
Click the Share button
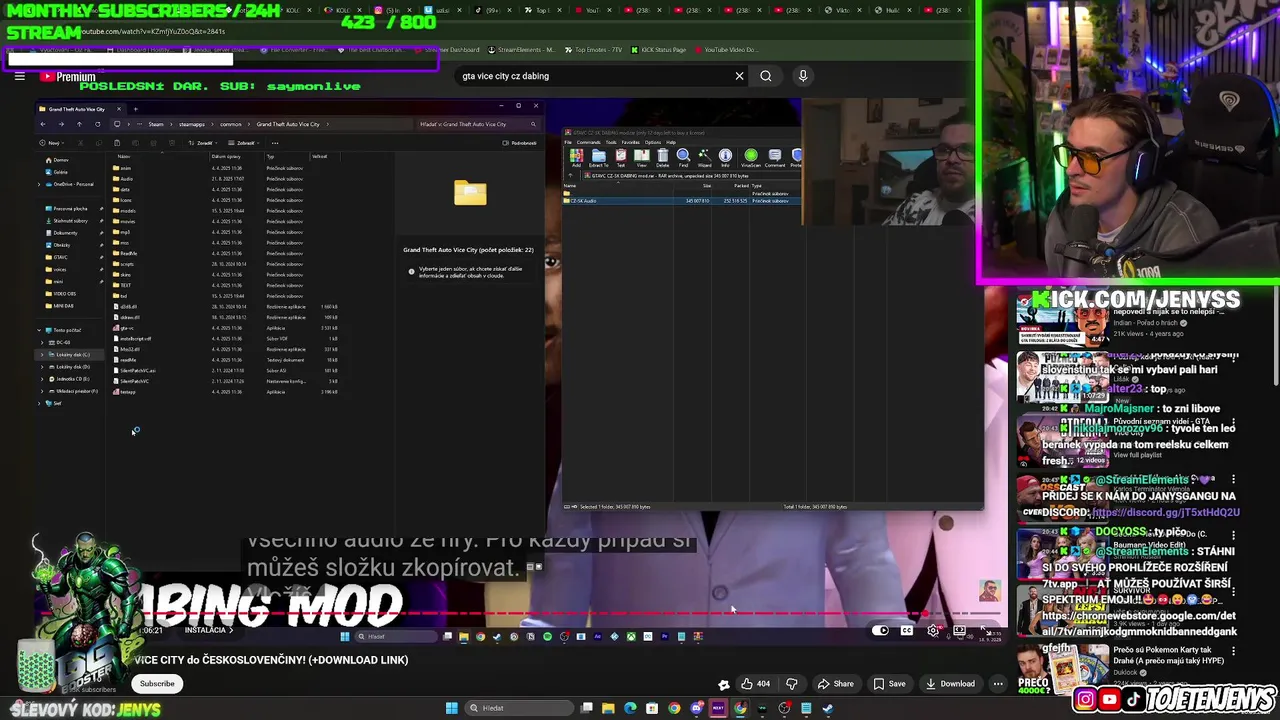point(836,684)
